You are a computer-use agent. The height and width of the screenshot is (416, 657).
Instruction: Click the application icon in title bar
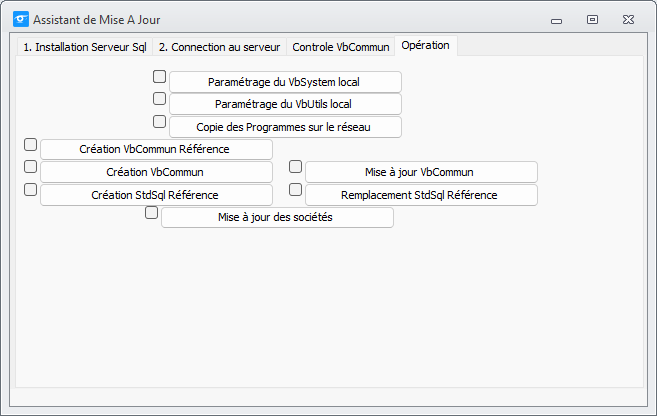coord(21,19)
